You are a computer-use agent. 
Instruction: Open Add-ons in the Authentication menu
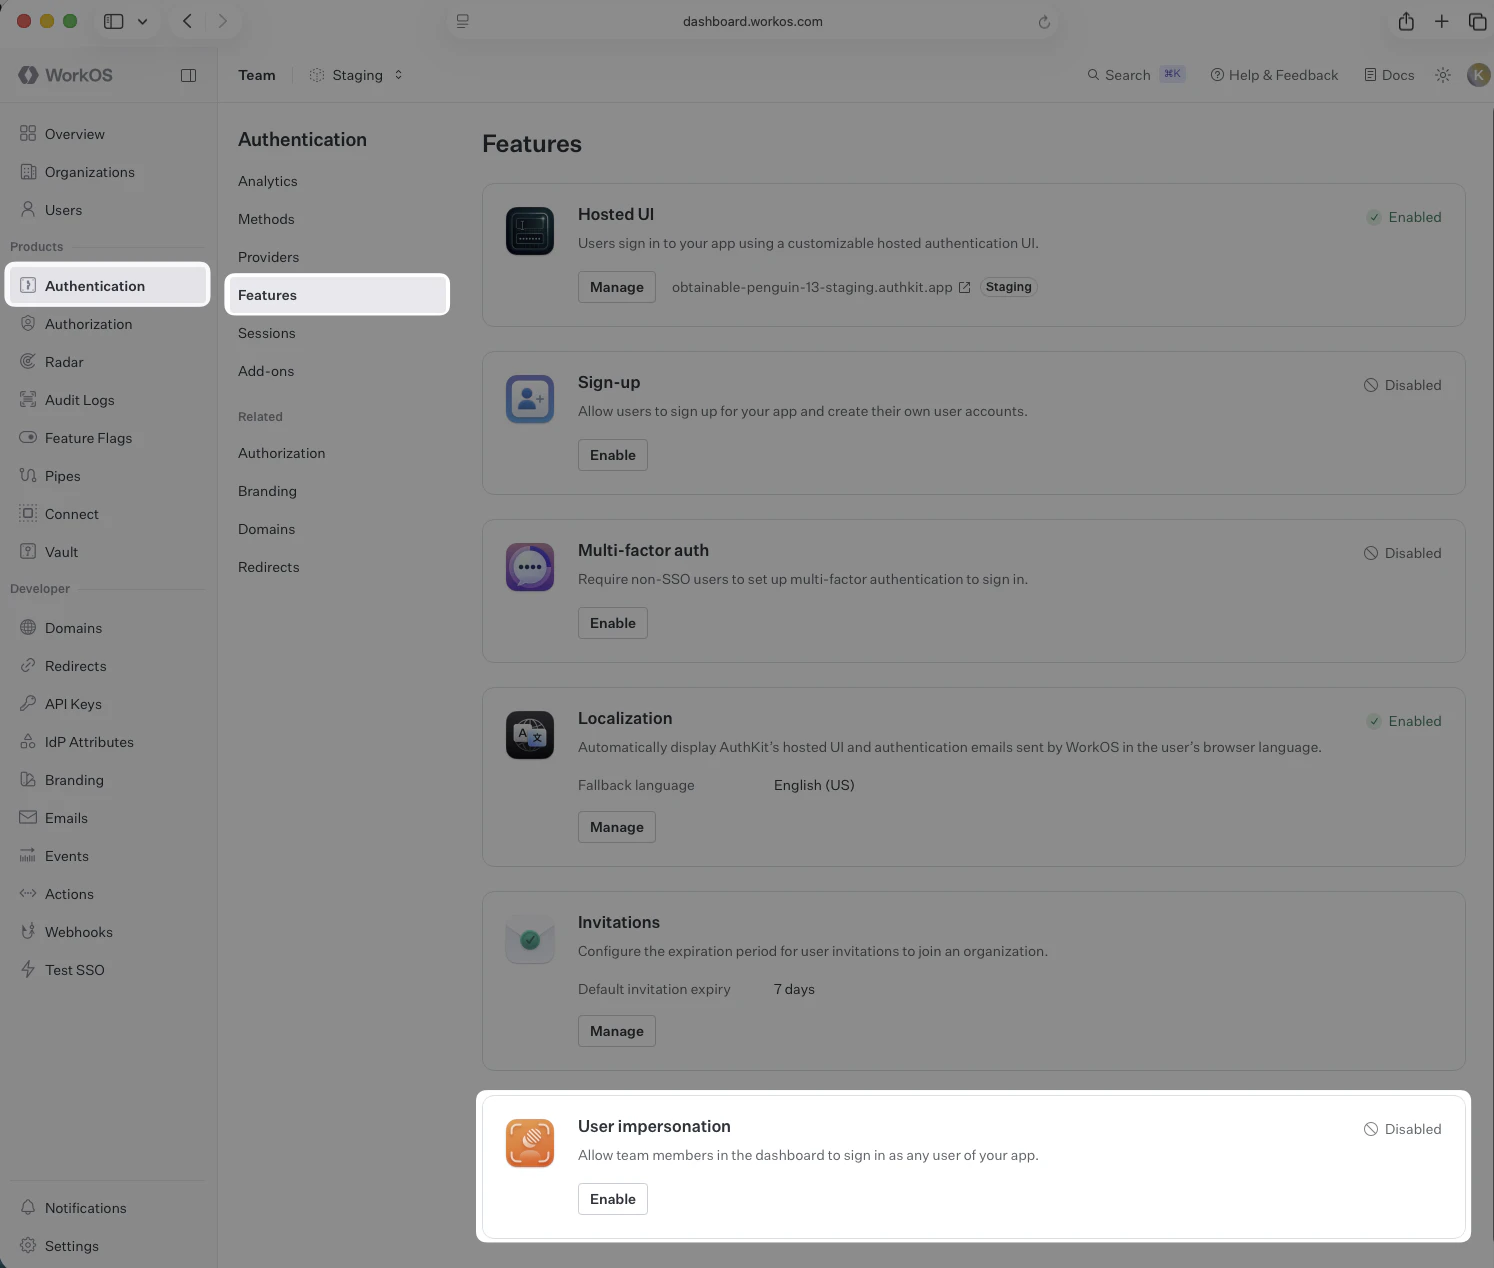click(x=266, y=371)
